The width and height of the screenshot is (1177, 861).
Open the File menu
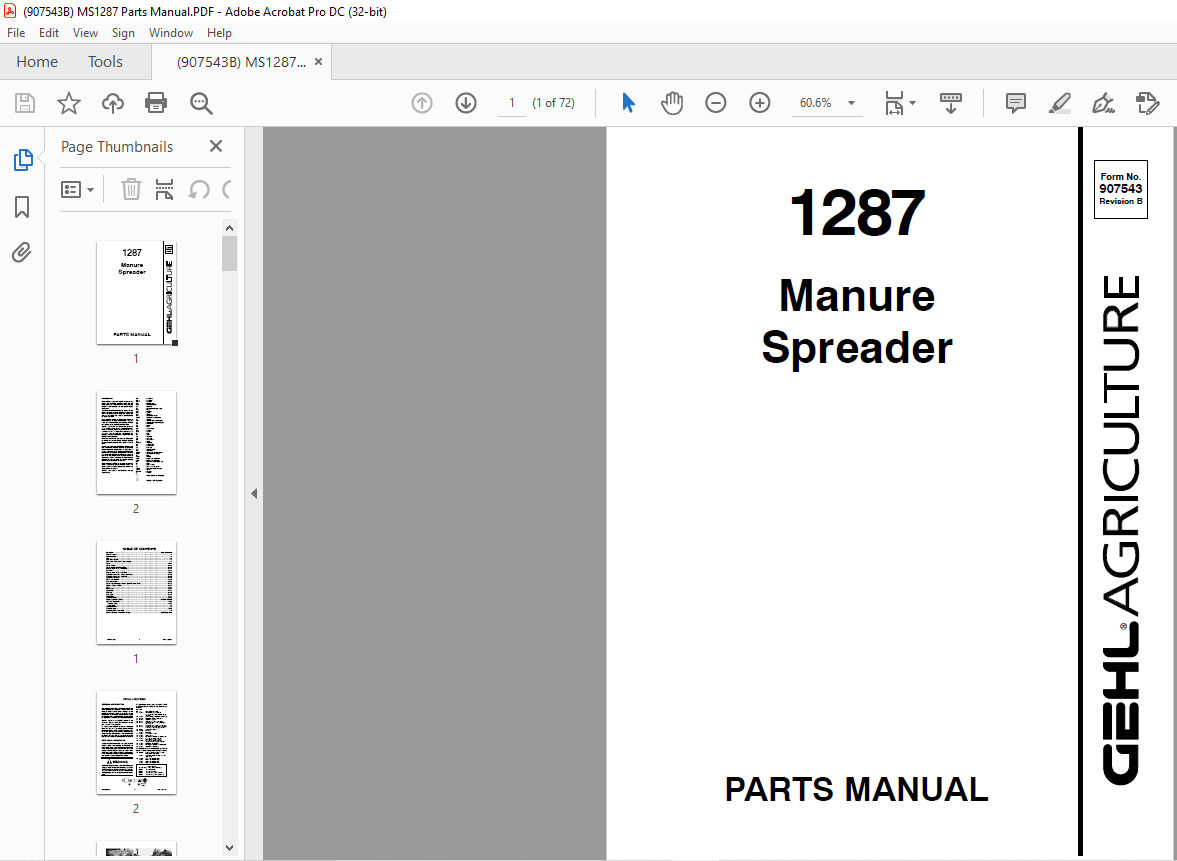16,33
